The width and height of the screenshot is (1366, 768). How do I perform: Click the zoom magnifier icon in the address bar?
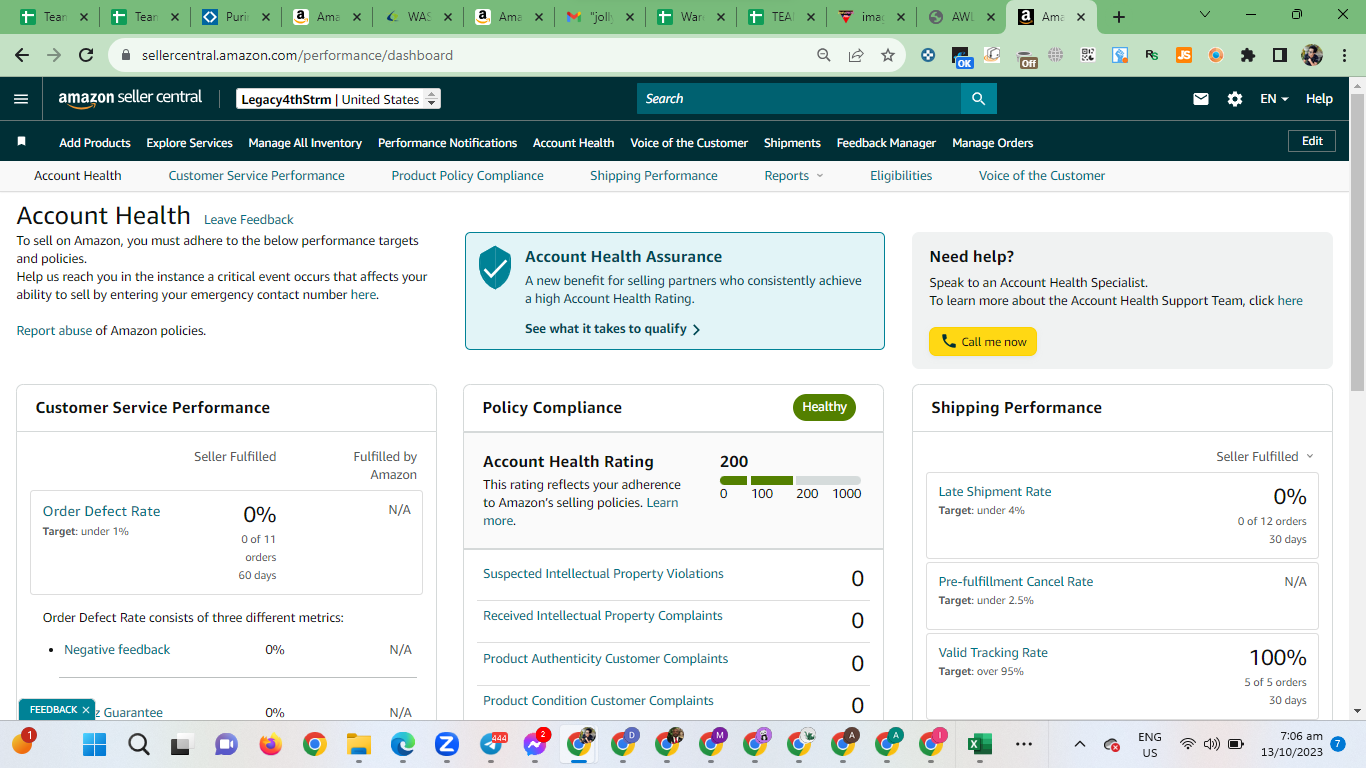[824, 56]
